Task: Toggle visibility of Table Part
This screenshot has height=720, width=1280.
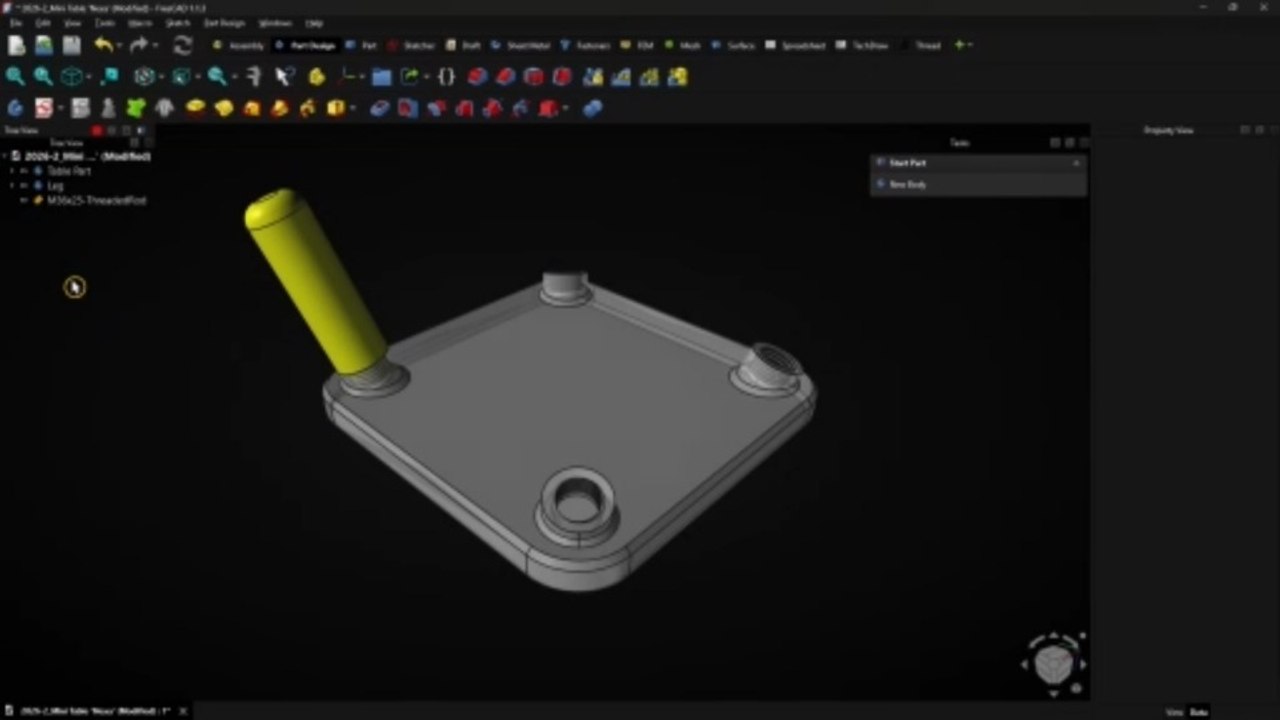Action: 25,171
